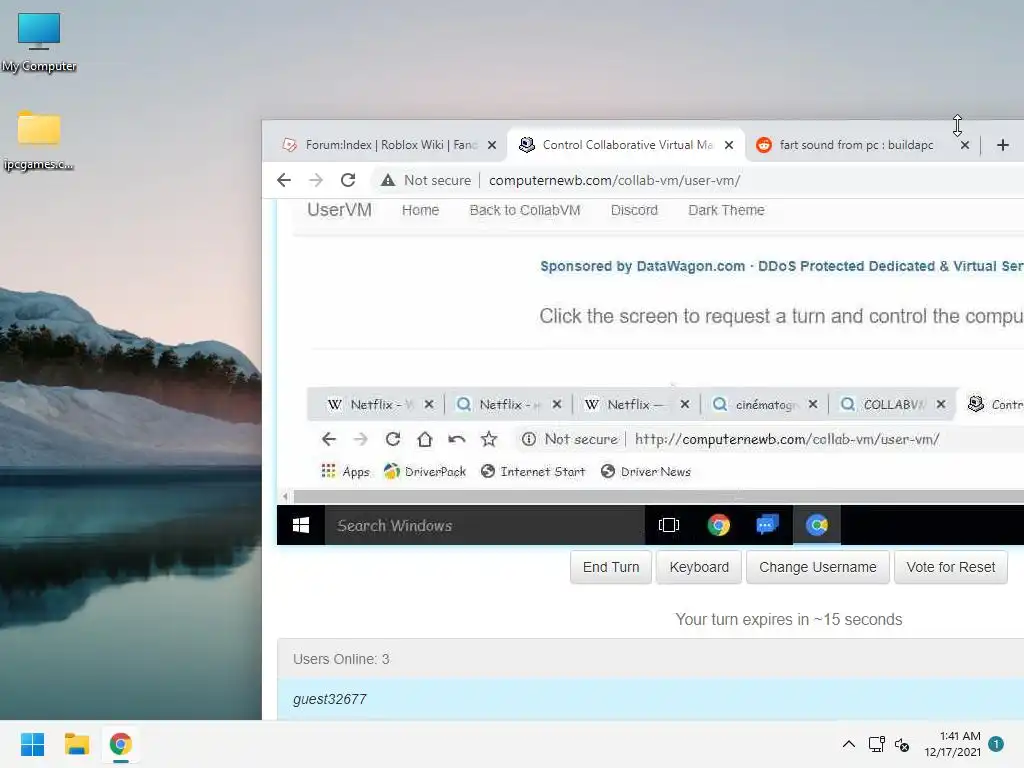Open the Windows Start menu on the outer taskbar
This screenshot has width=1024, height=768.
(x=32, y=744)
